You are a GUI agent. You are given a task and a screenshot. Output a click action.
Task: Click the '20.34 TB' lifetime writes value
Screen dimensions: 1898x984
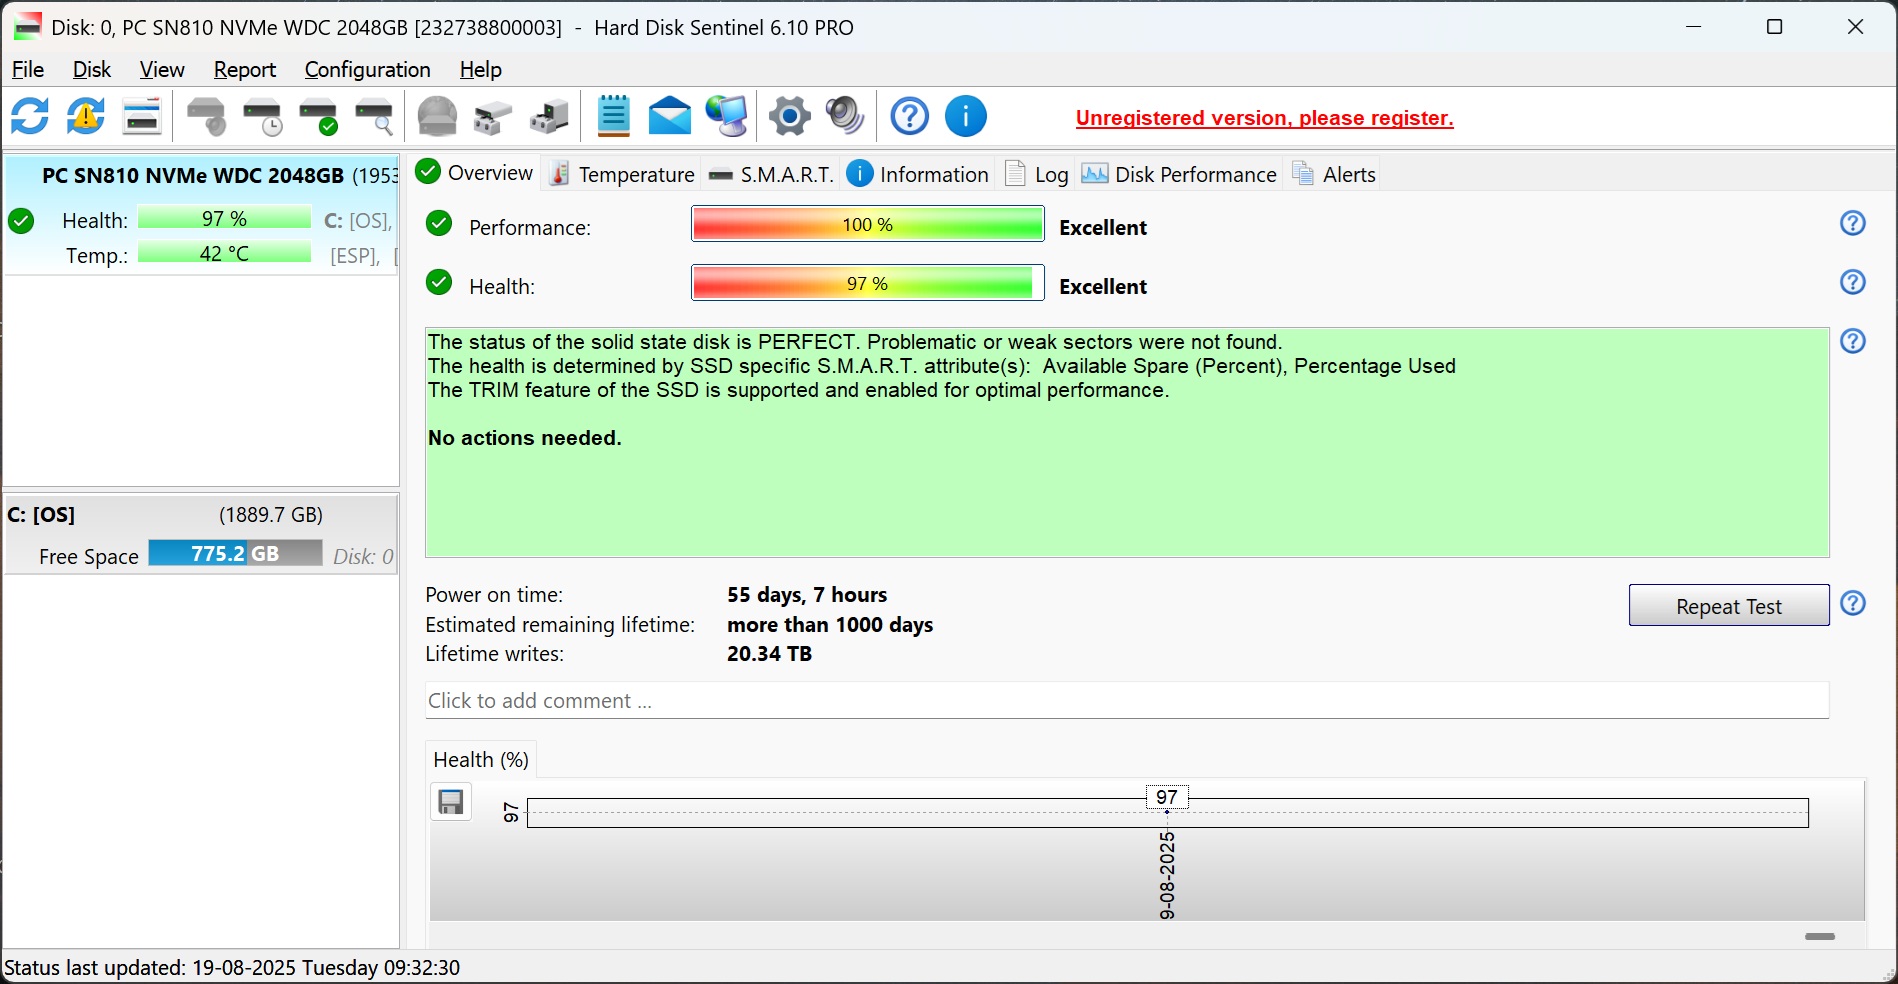click(769, 654)
